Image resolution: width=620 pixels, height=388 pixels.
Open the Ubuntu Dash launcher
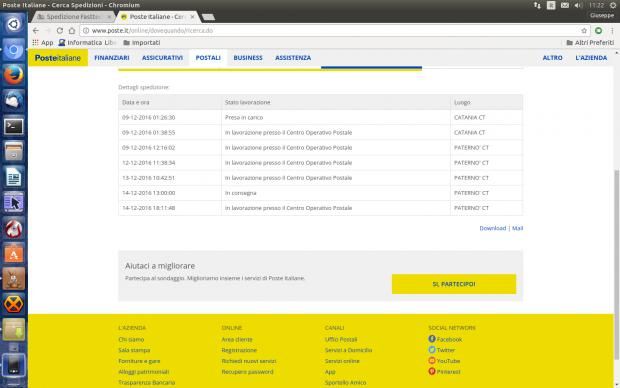point(13,24)
